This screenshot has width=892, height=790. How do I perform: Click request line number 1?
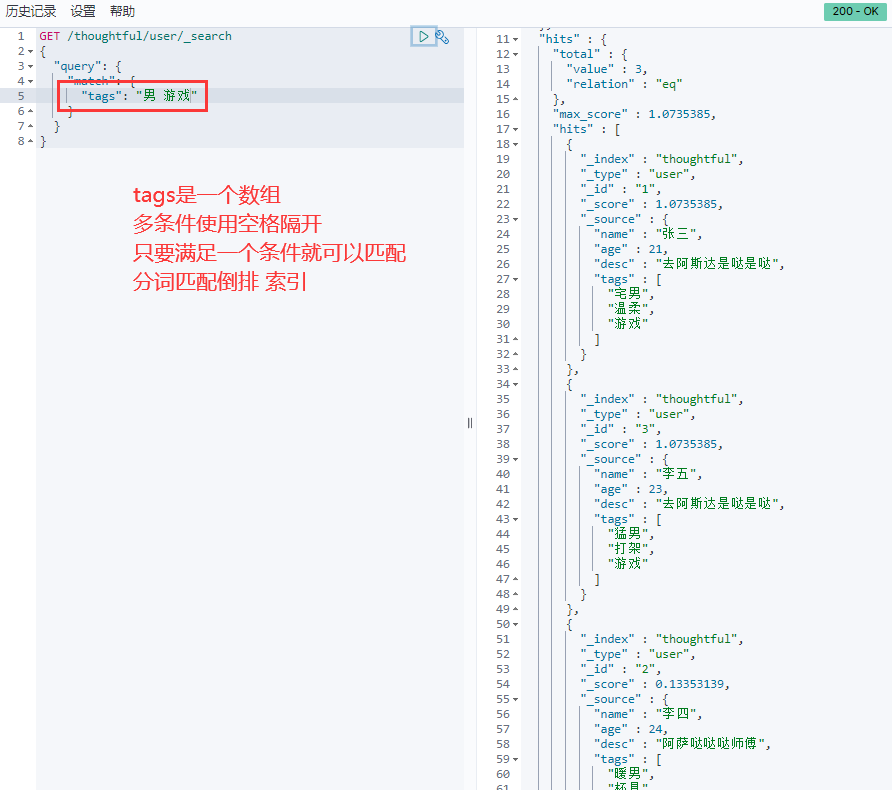(21, 36)
